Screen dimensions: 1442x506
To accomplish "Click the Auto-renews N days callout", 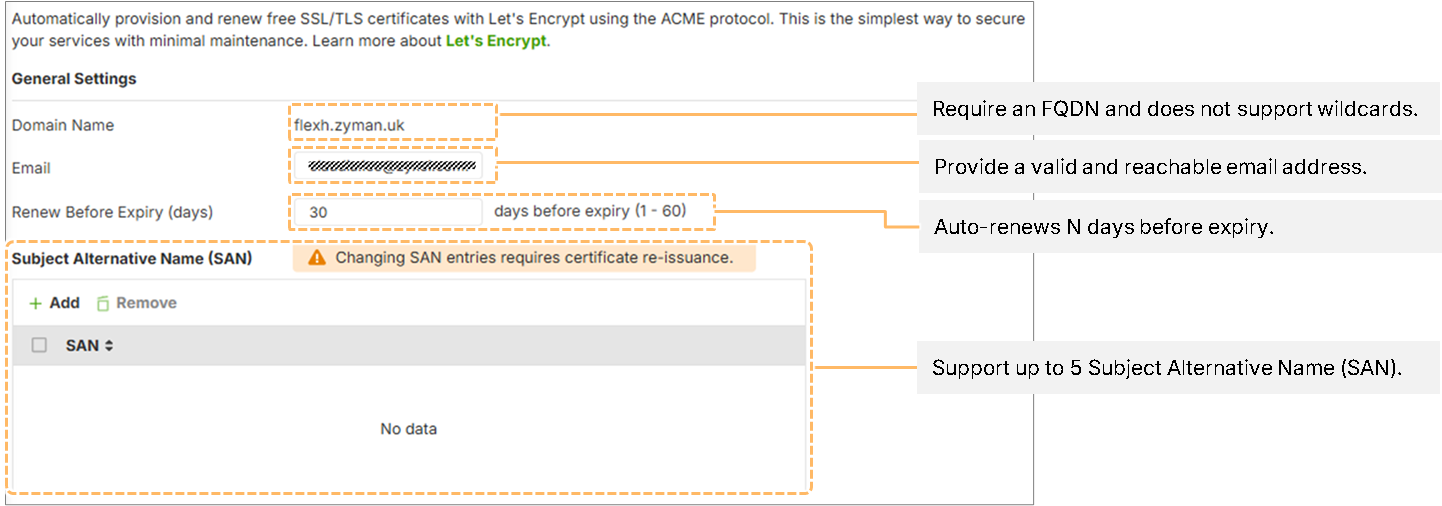I will point(1103,227).
